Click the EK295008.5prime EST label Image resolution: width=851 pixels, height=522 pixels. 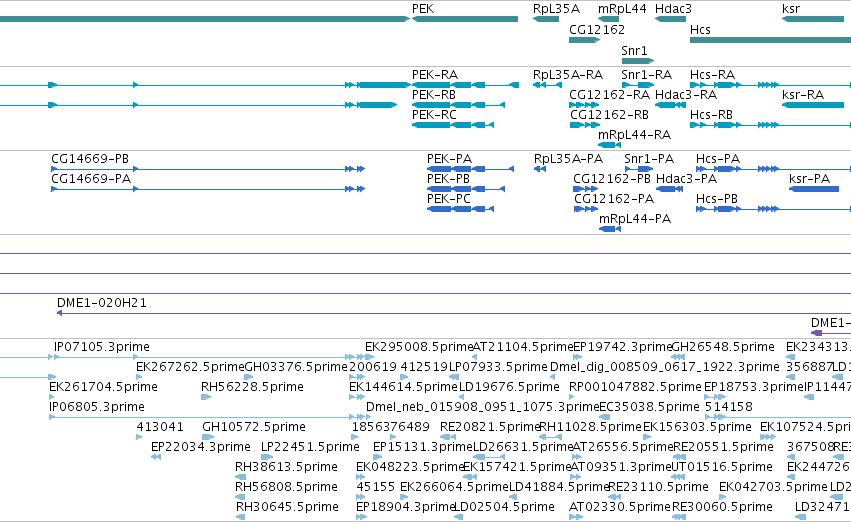419,347
